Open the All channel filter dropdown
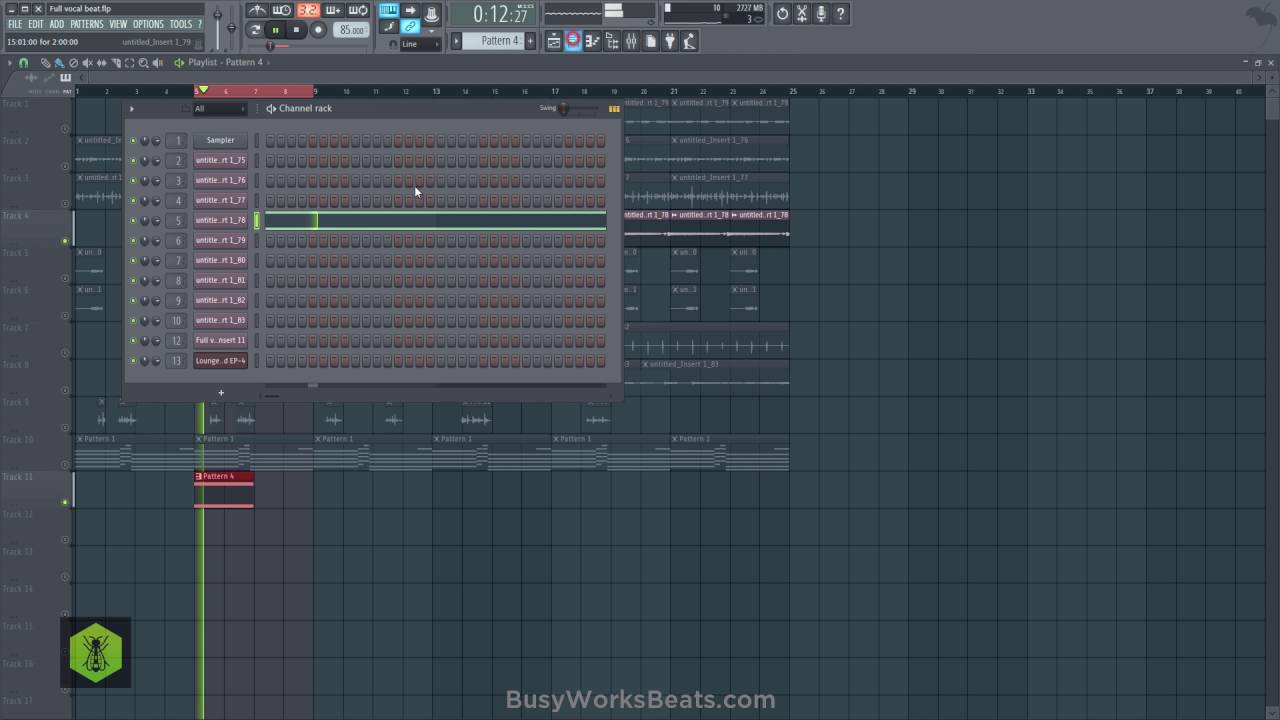Viewport: 1280px width, 720px height. (219, 108)
